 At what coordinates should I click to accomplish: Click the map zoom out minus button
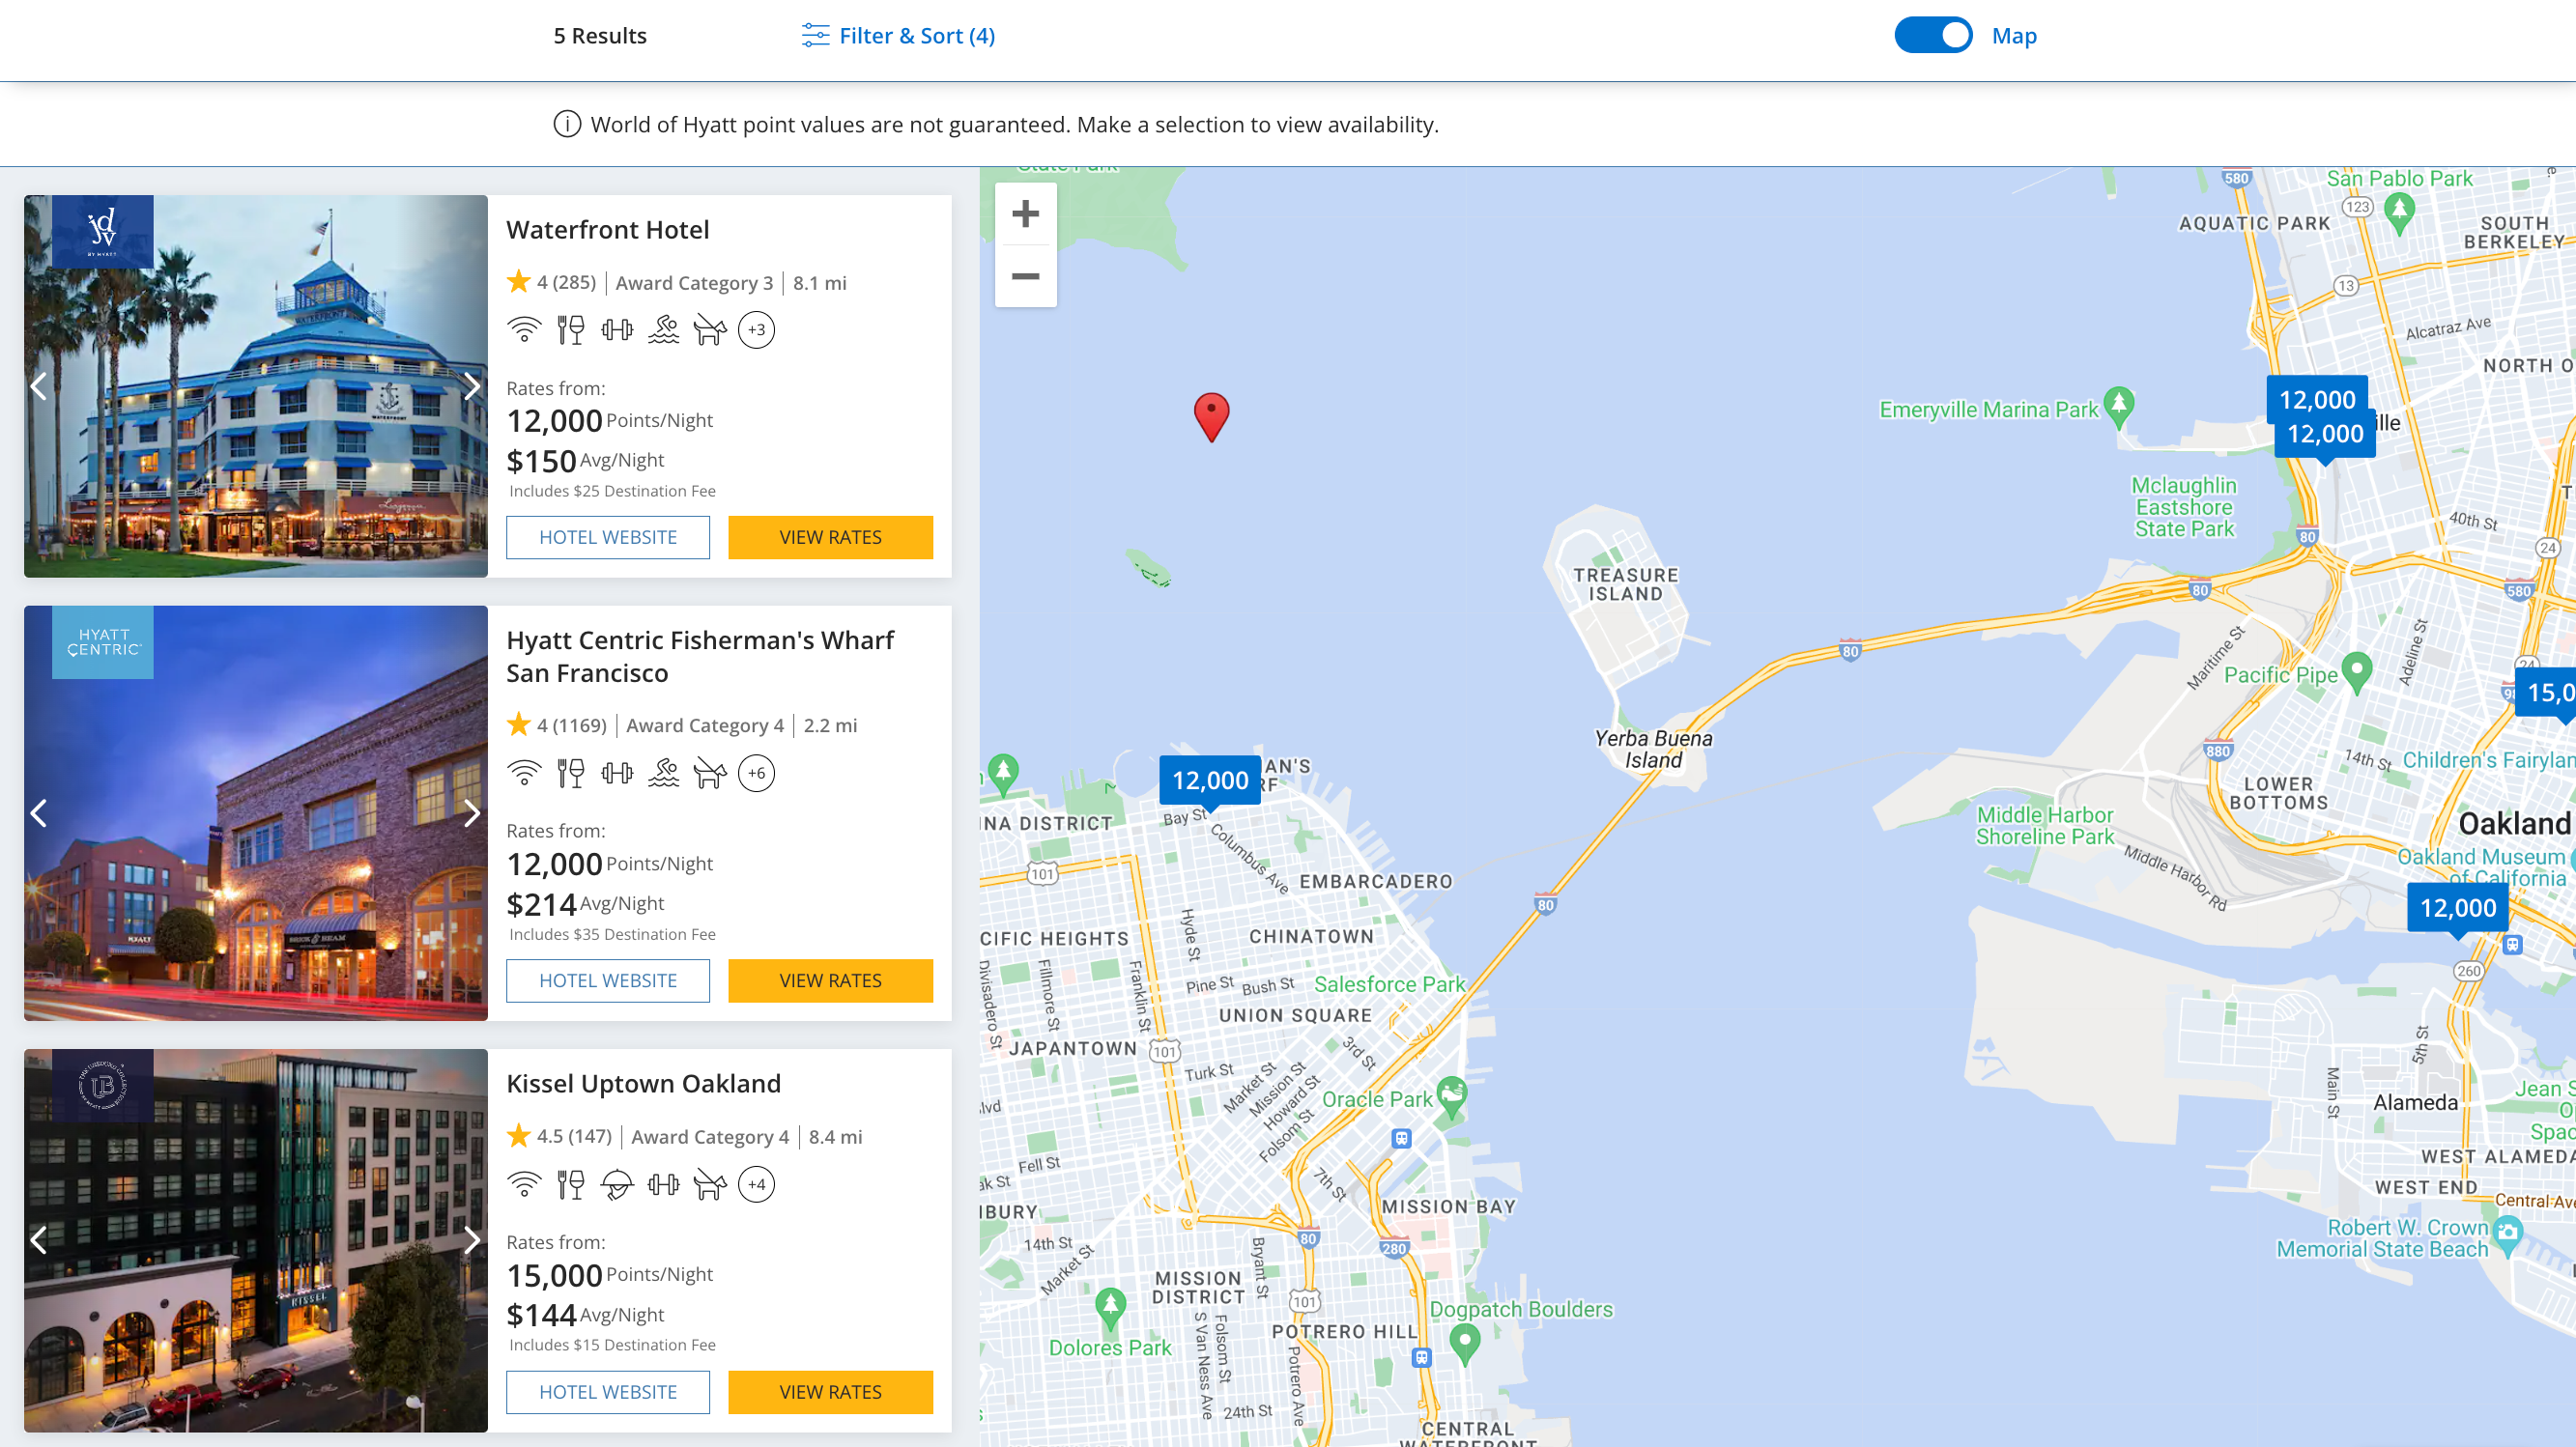point(1024,276)
